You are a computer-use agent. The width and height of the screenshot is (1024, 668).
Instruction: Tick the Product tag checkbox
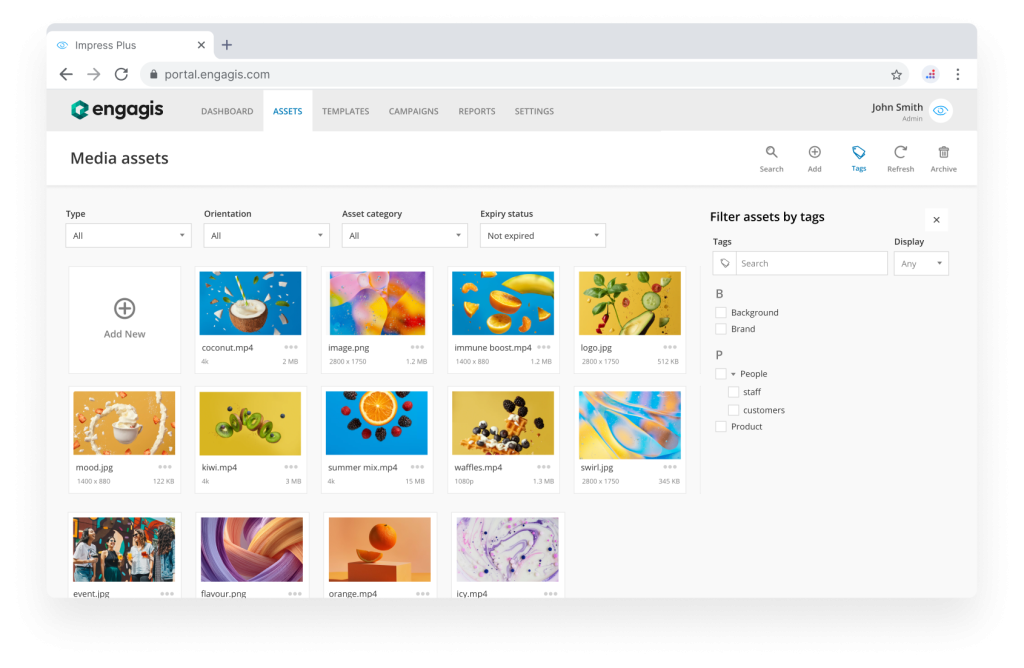(x=721, y=427)
